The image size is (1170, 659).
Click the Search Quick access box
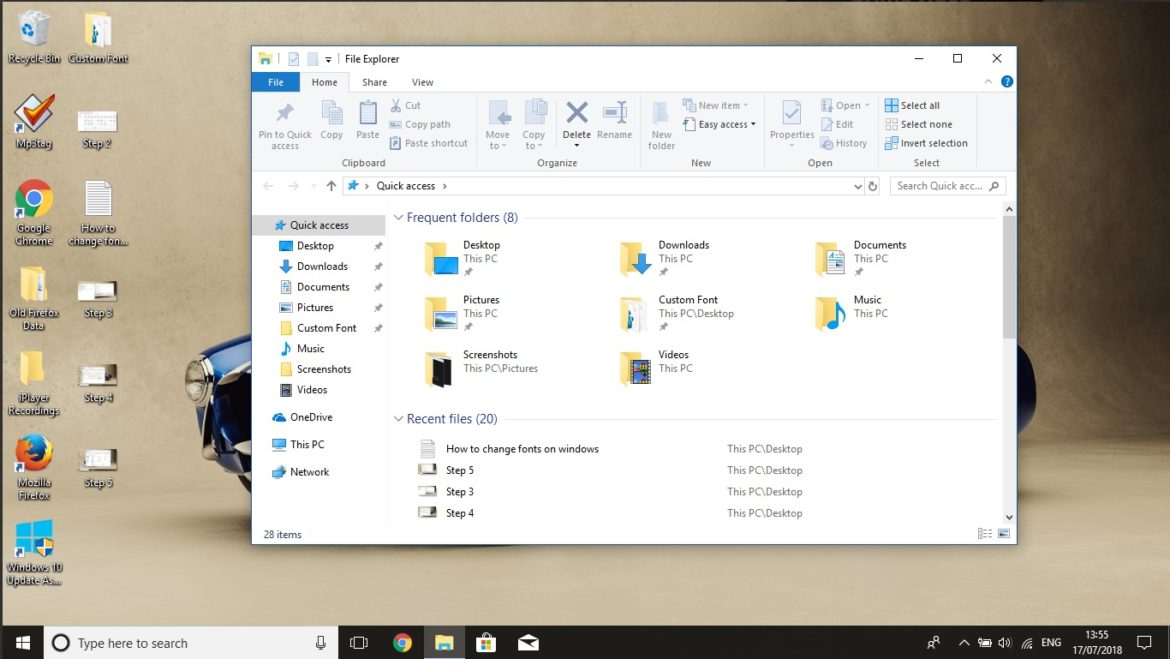(x=941, y=185)
